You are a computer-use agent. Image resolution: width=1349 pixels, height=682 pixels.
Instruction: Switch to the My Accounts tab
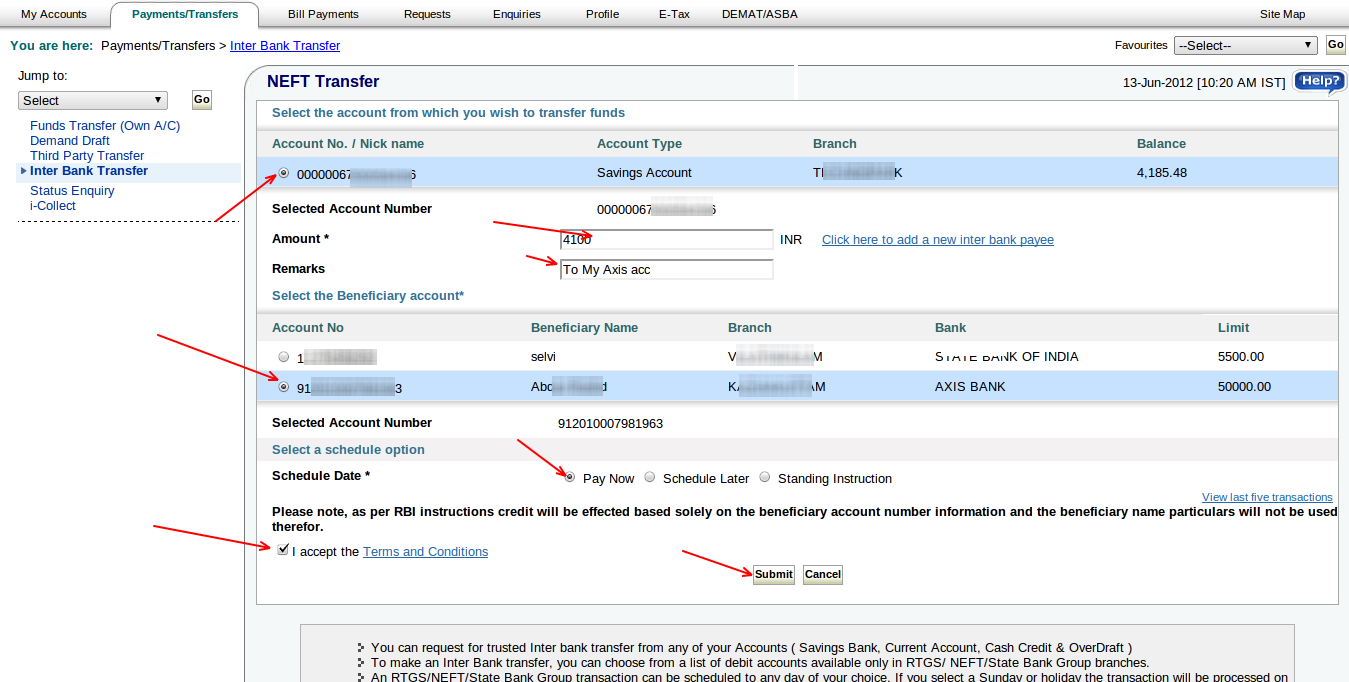tap(54, 14)
